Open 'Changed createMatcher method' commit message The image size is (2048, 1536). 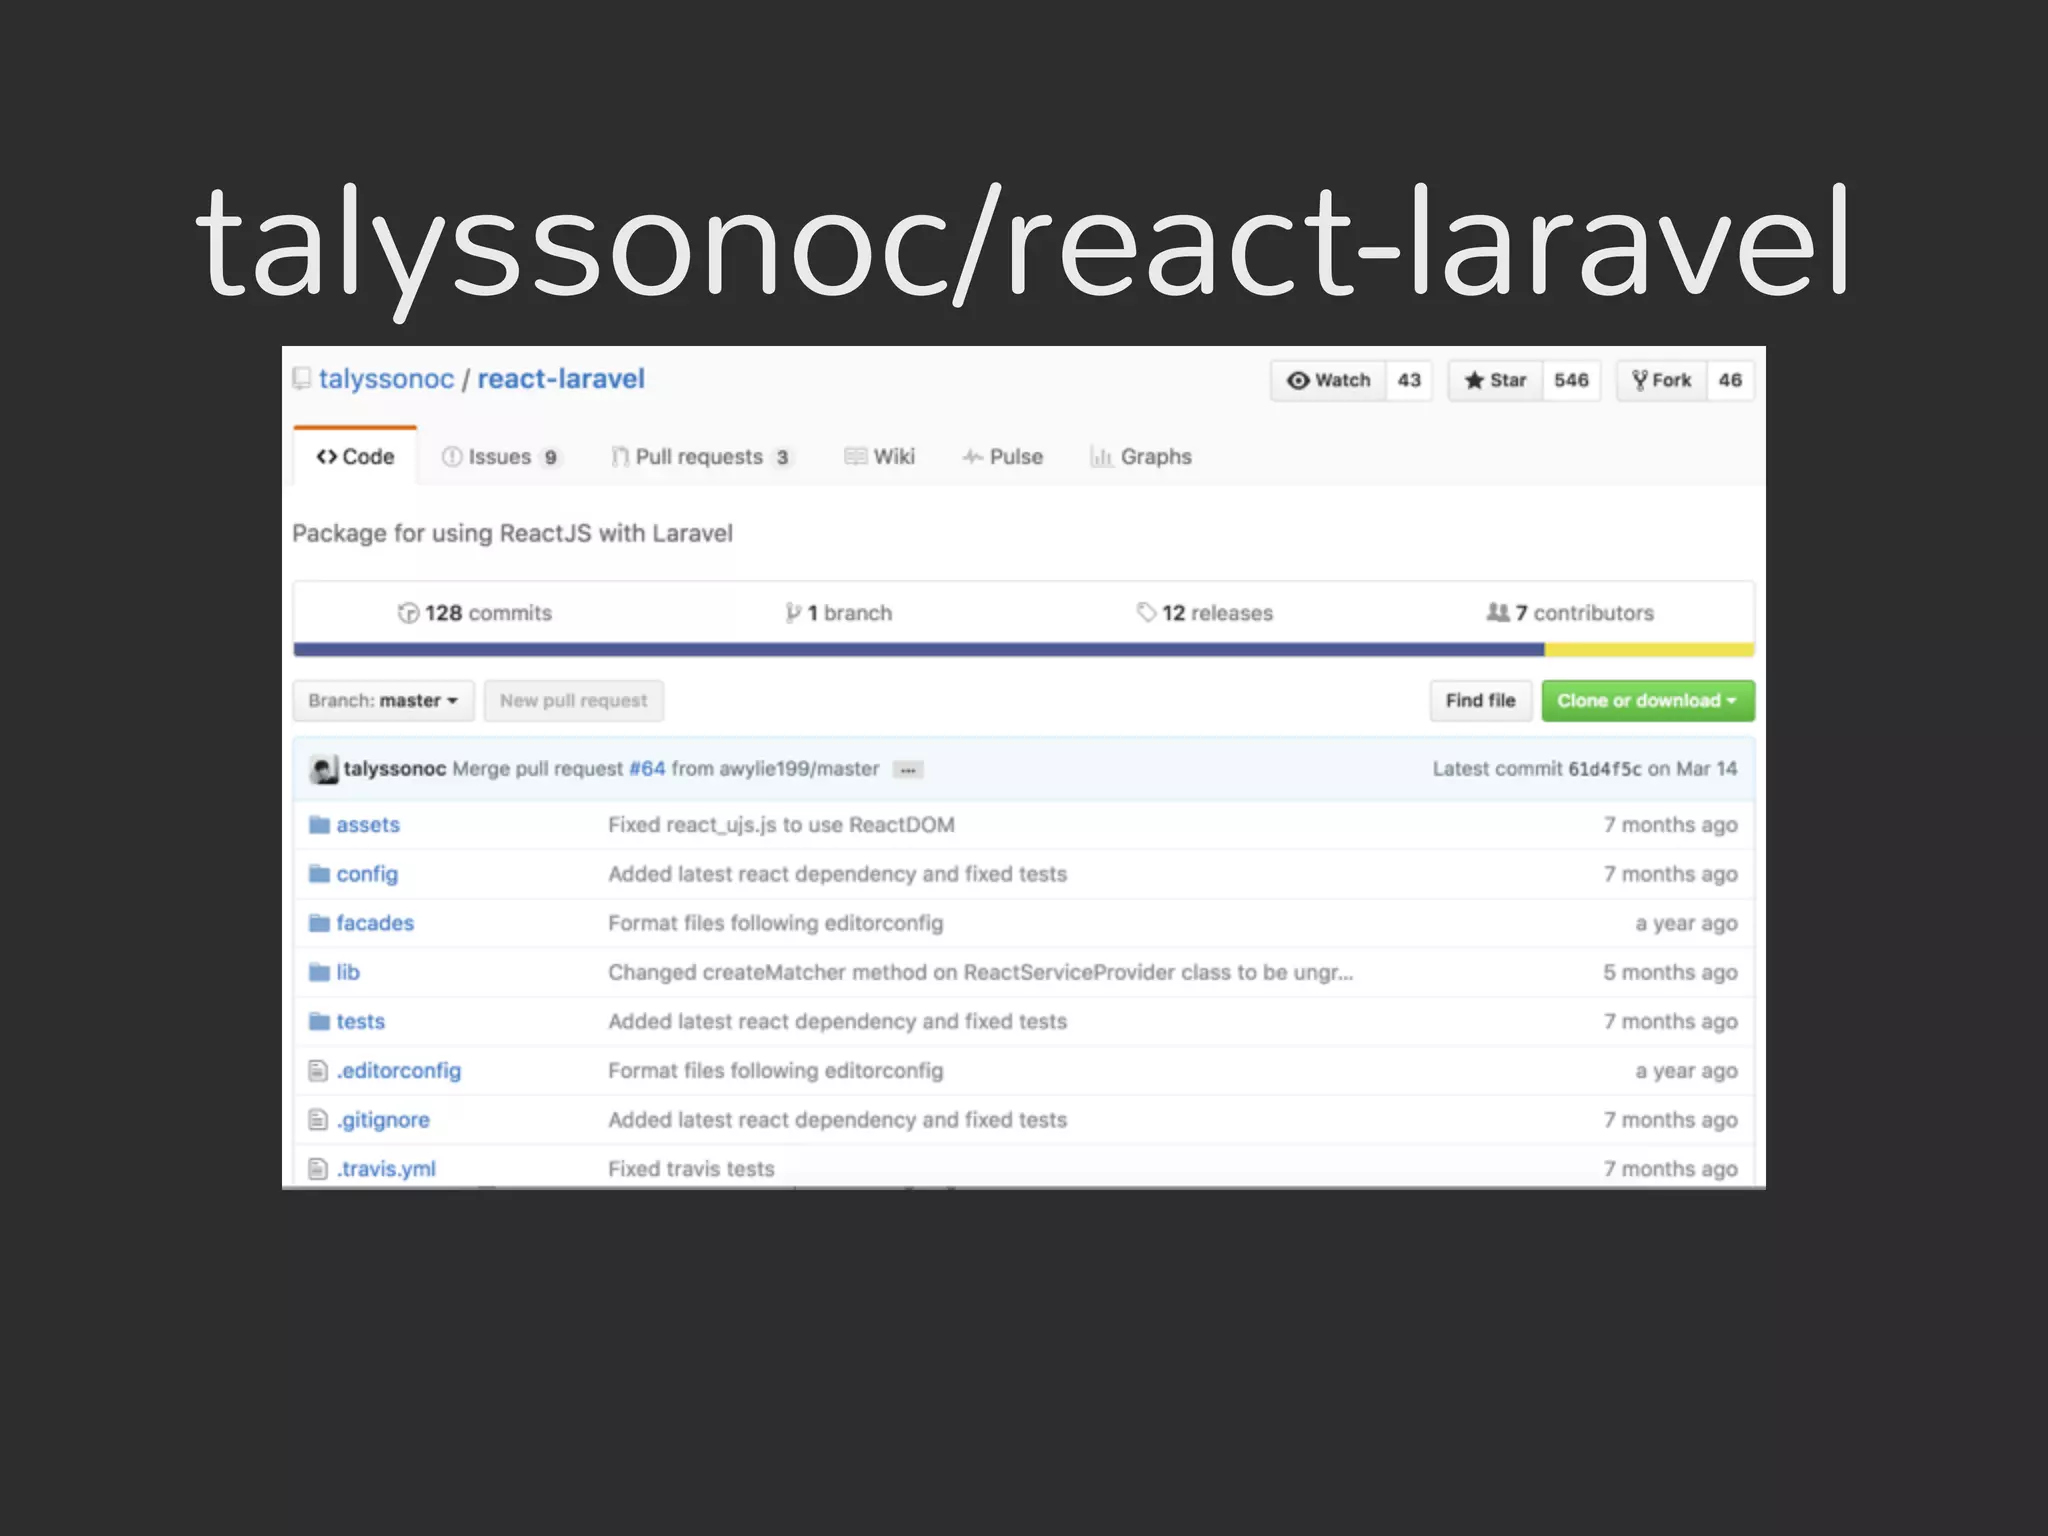980,972
